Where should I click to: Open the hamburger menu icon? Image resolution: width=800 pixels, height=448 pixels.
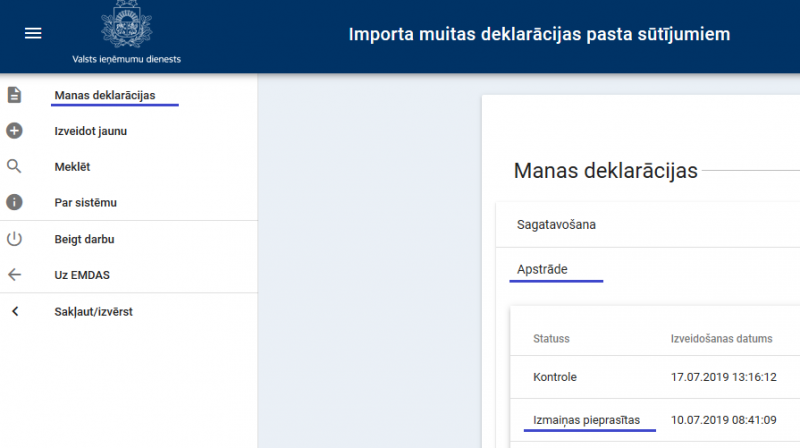pyautogui.click(x=33, y=34)
